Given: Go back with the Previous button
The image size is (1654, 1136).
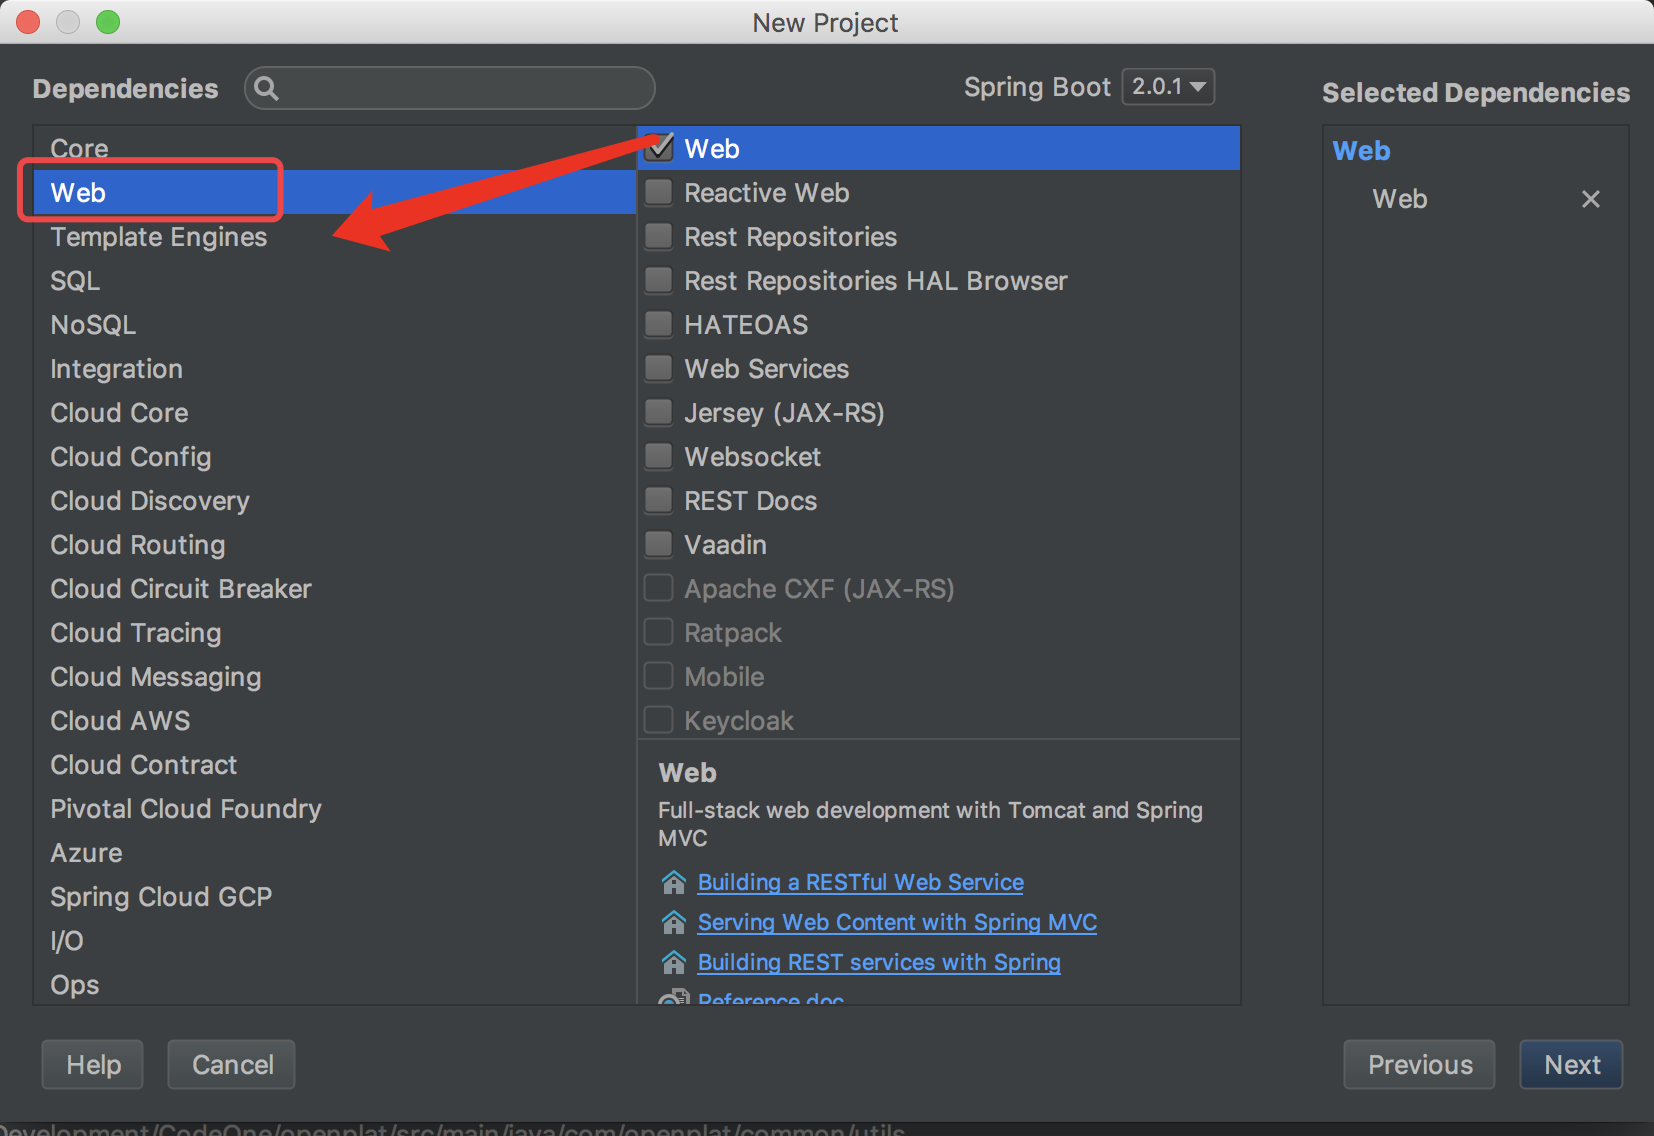Looking at the screenshot, I should 1420,1064.
